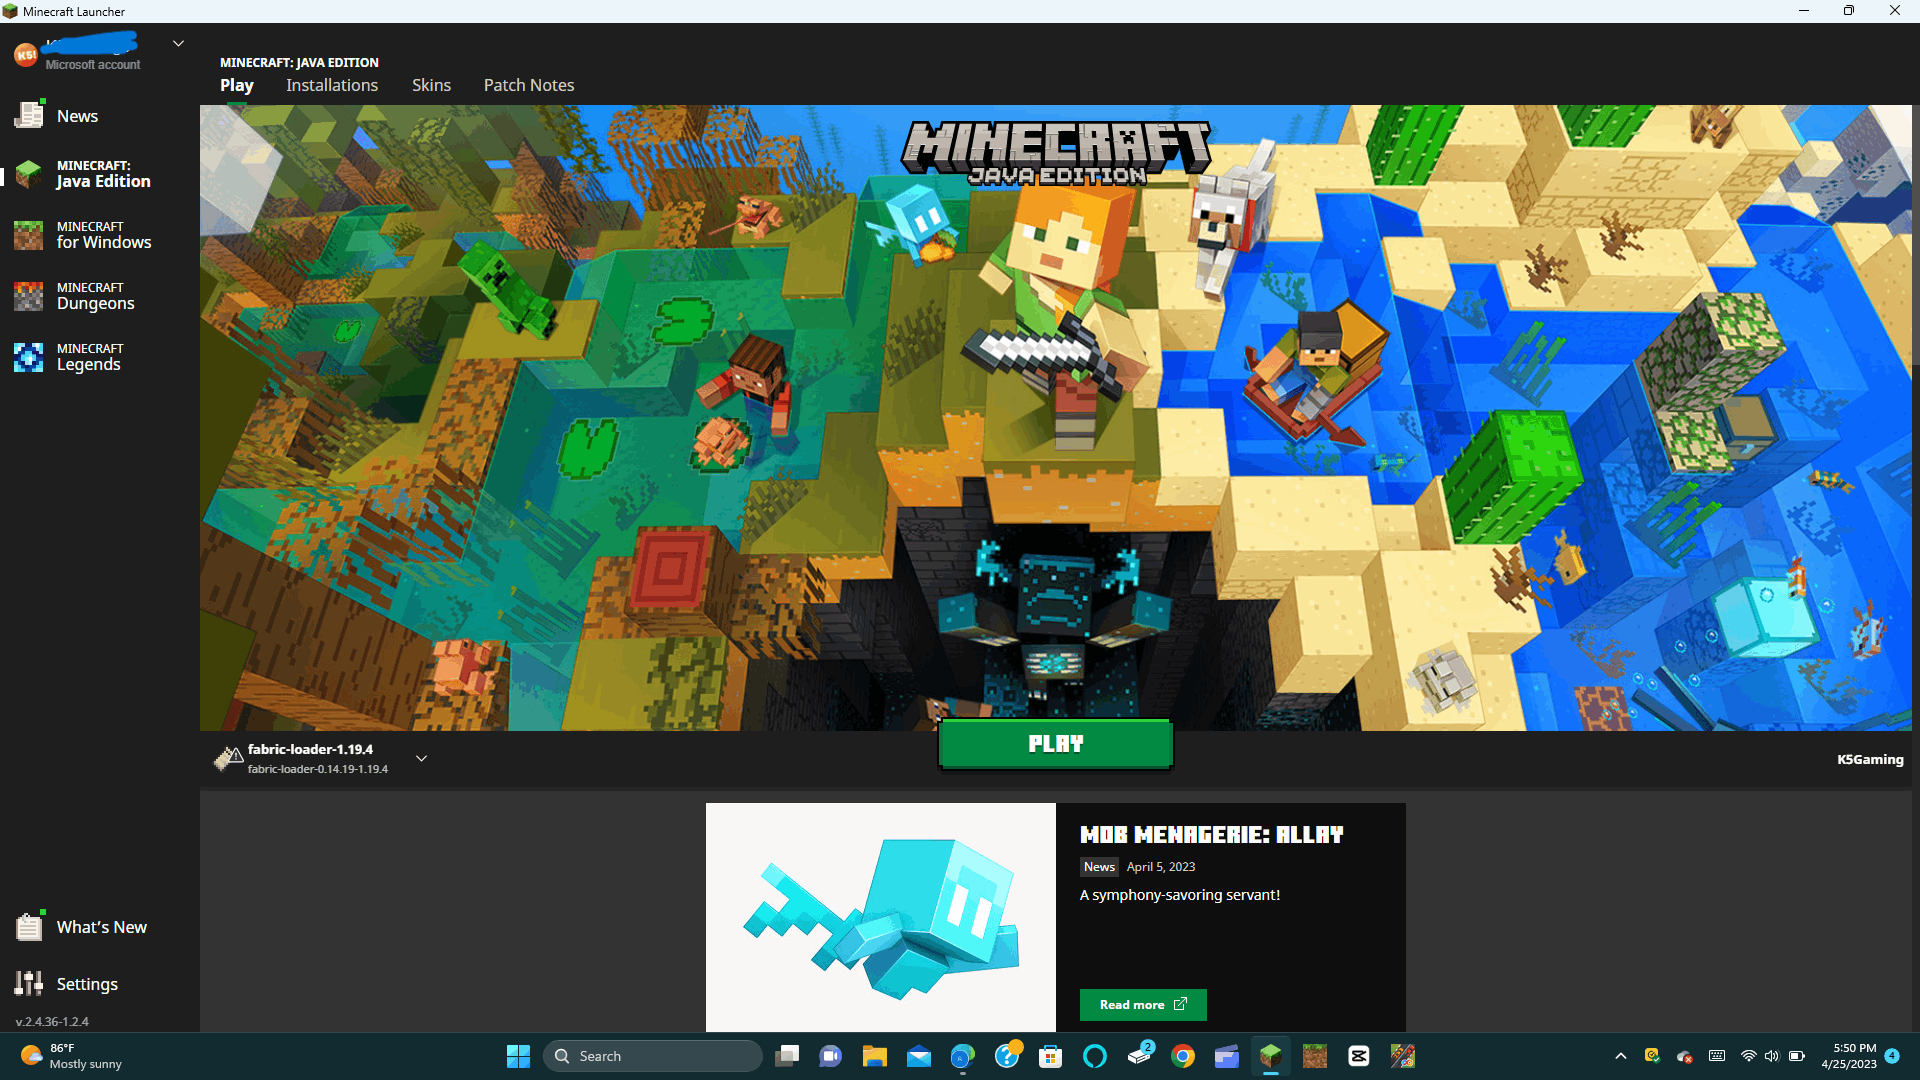Click the Allay mob news thumbnail

point(881,915)
